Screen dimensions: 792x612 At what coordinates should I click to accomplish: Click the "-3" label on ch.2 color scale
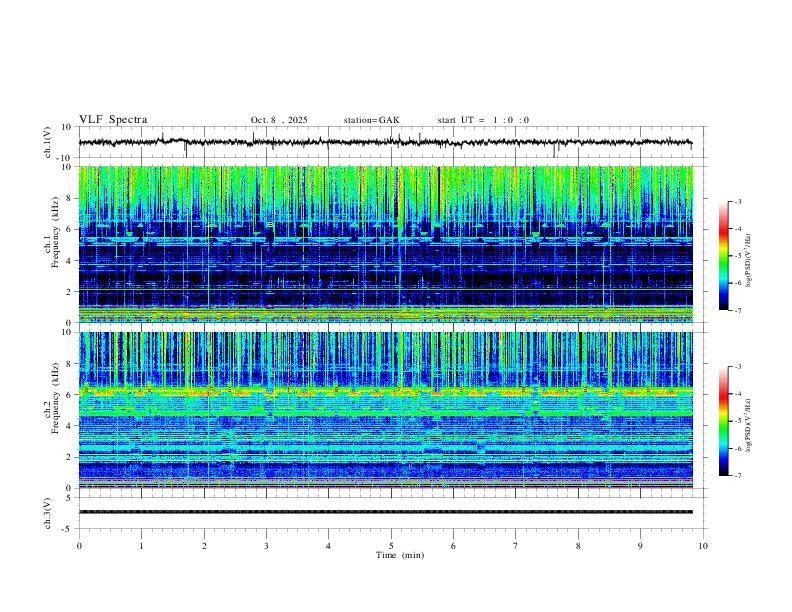pos(737,367)
